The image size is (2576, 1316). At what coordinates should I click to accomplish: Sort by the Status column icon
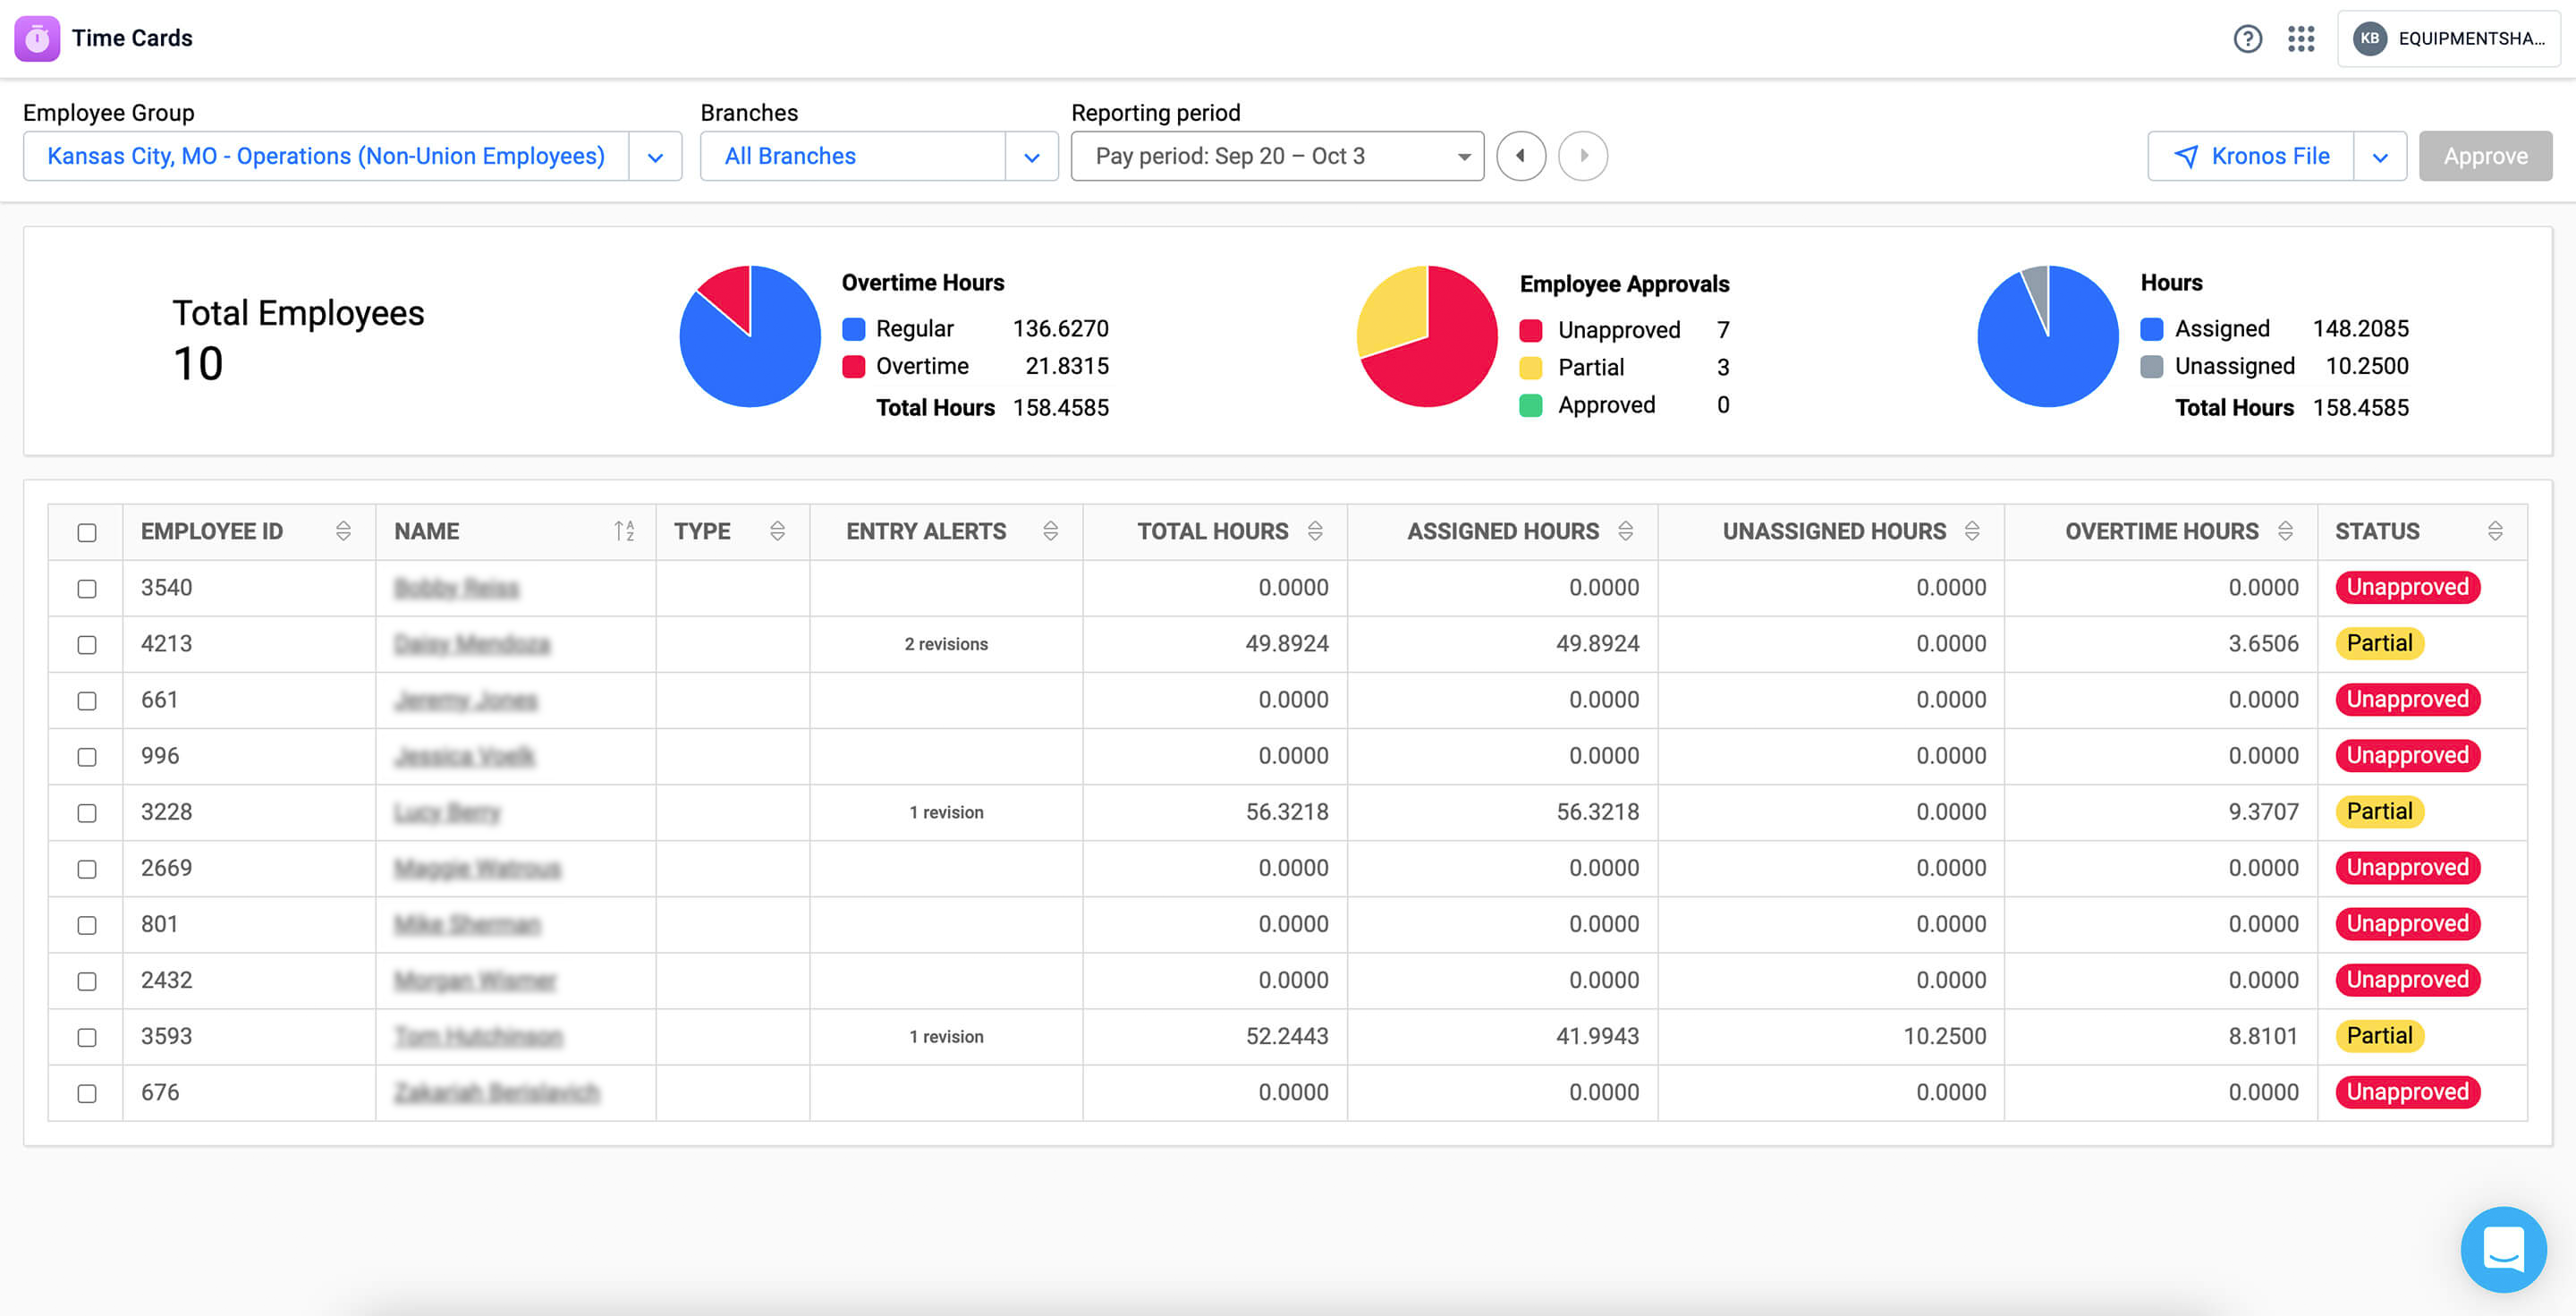pyautogui.click(x=2495, y=531)
